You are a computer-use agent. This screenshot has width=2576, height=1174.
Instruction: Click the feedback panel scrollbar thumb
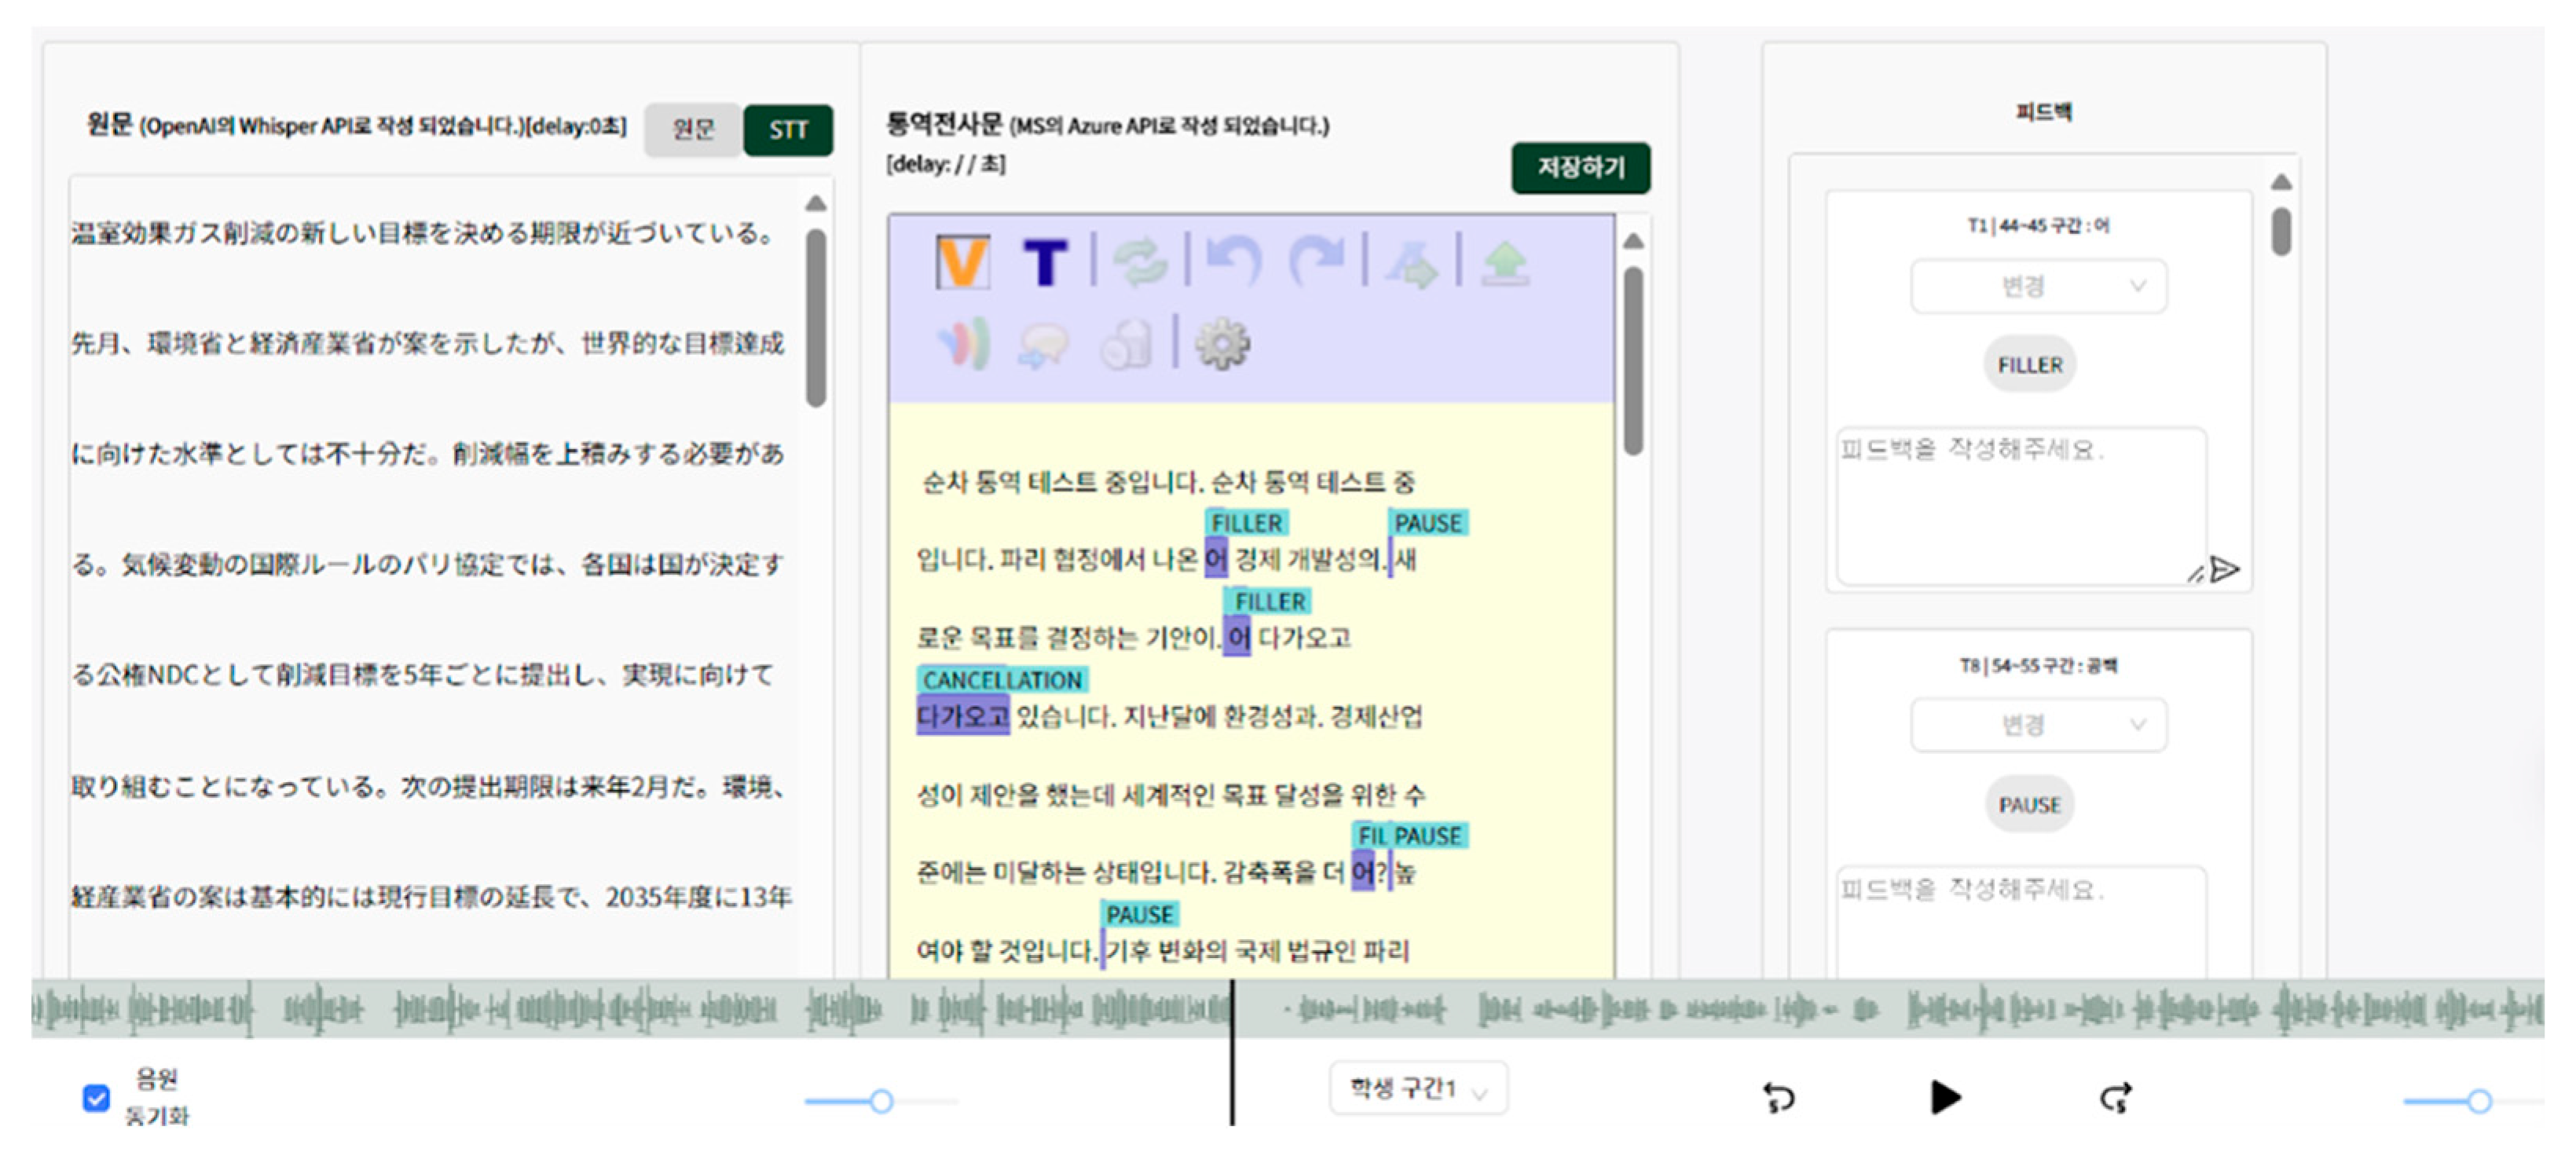[x=2281, y=231]
